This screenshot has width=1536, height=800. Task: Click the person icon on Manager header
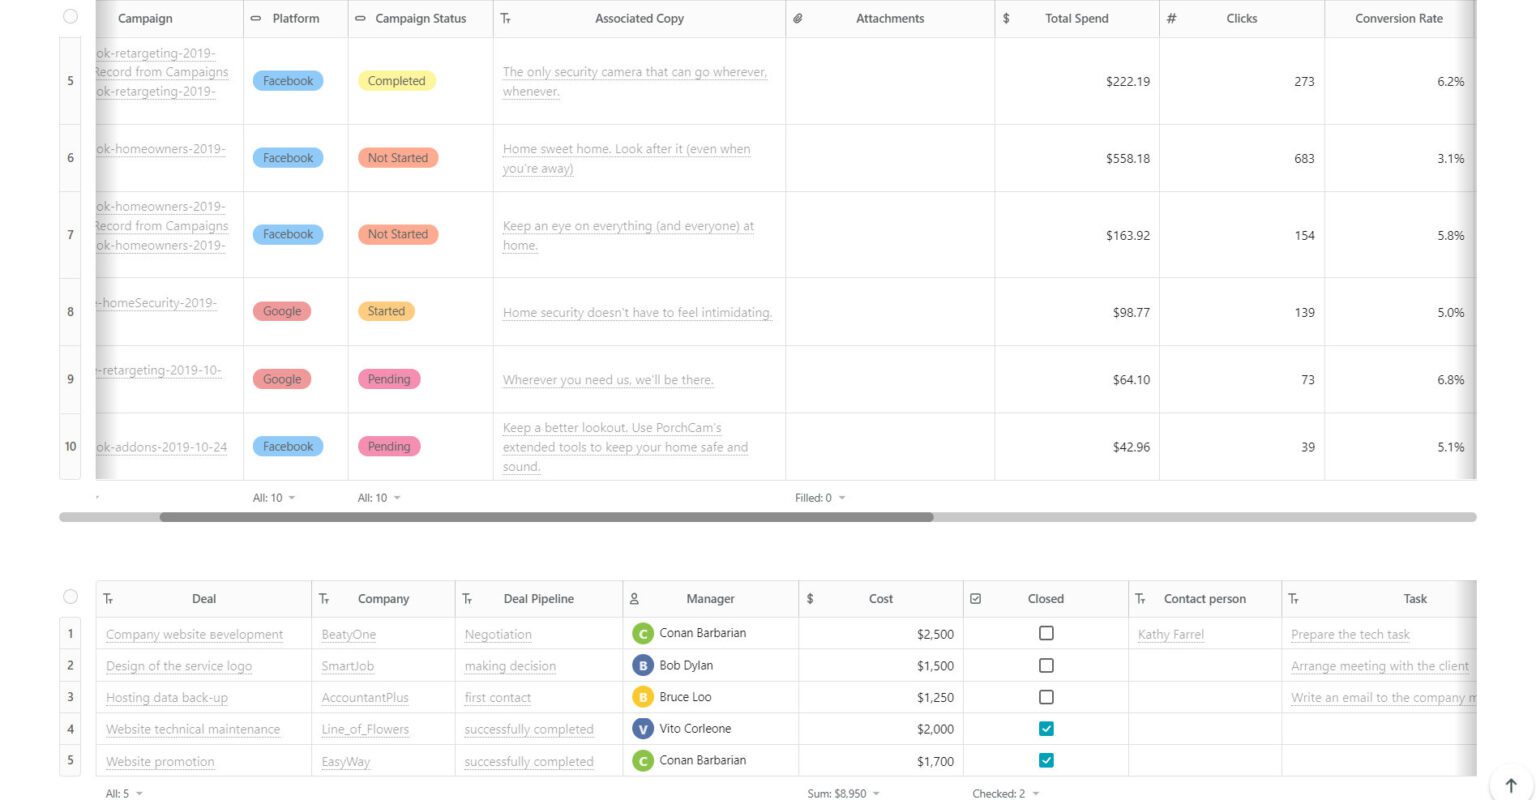tap(634, 598)
